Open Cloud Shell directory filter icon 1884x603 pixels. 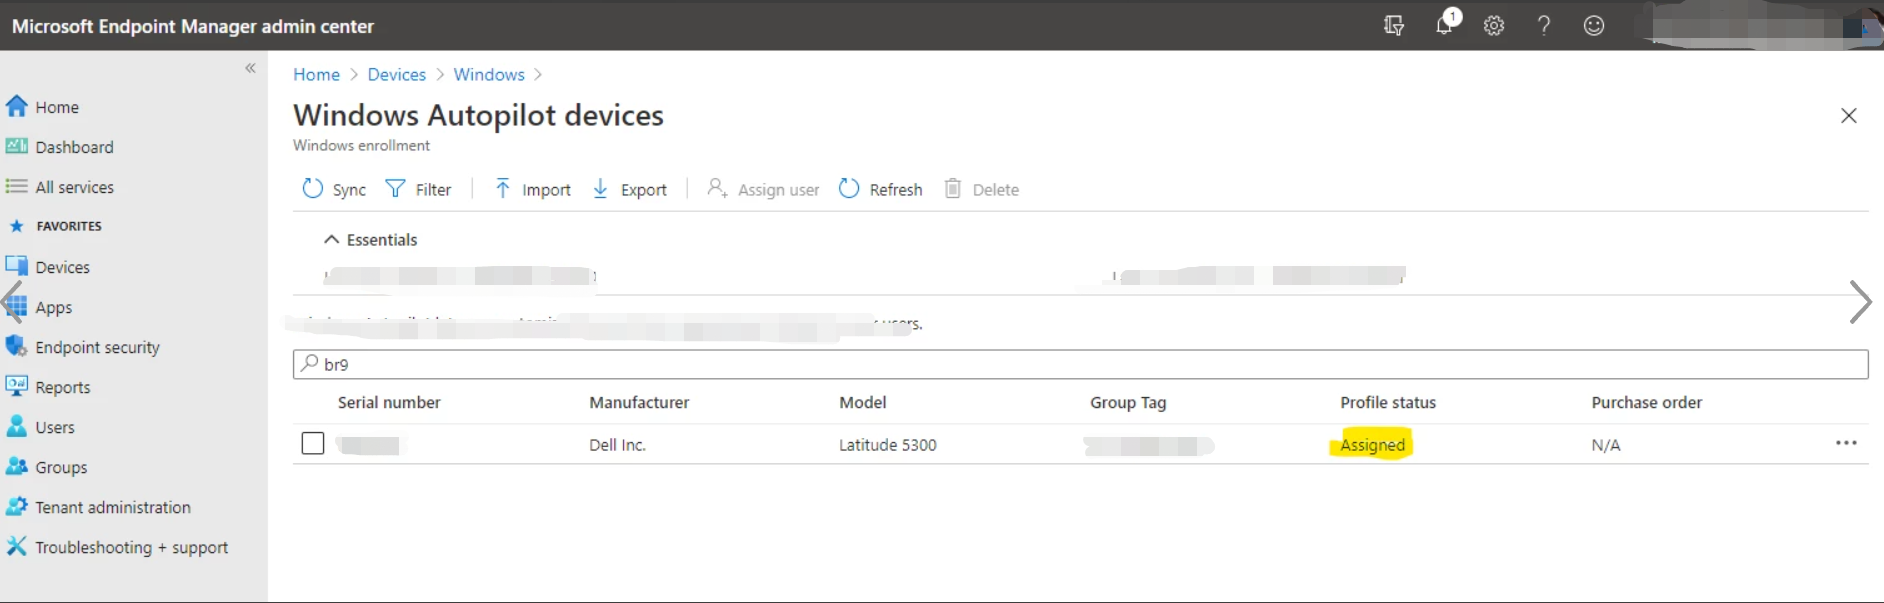point(1394,26)
